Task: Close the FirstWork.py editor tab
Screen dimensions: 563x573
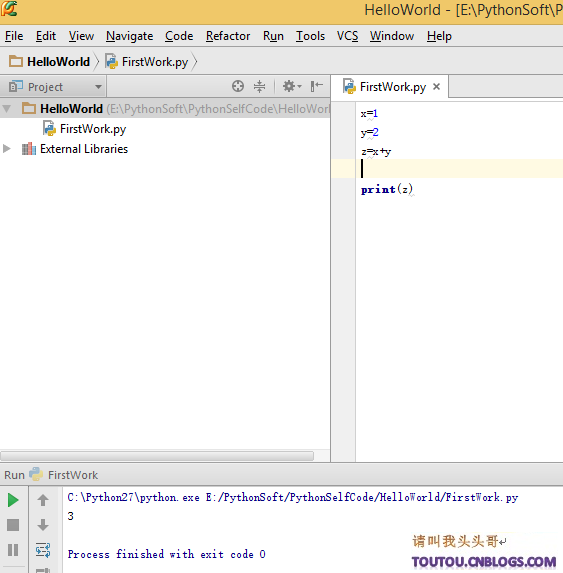Action: pos(436,87)
